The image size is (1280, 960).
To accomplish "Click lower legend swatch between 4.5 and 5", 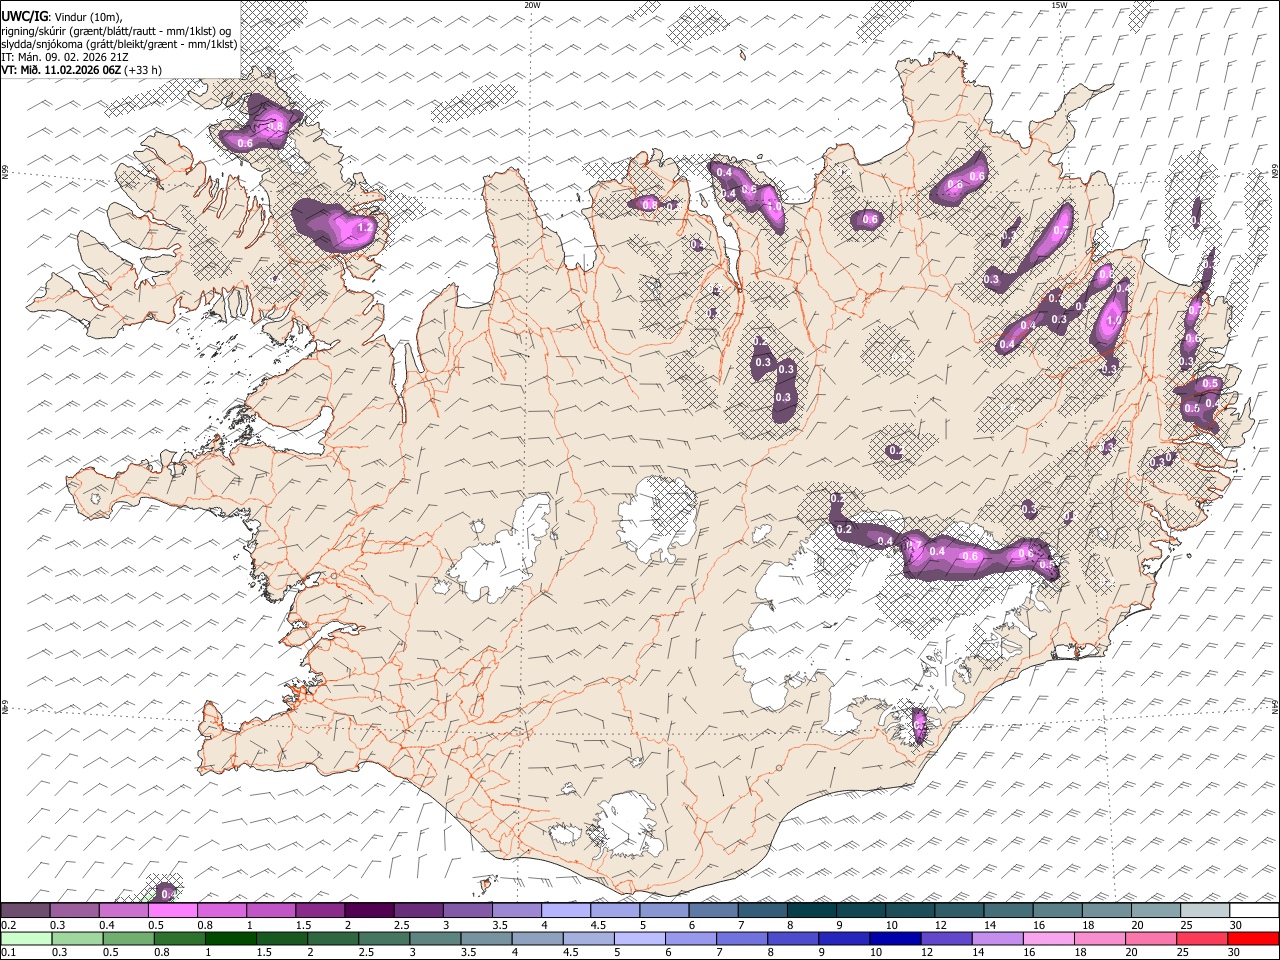I will tap(589, 939).
